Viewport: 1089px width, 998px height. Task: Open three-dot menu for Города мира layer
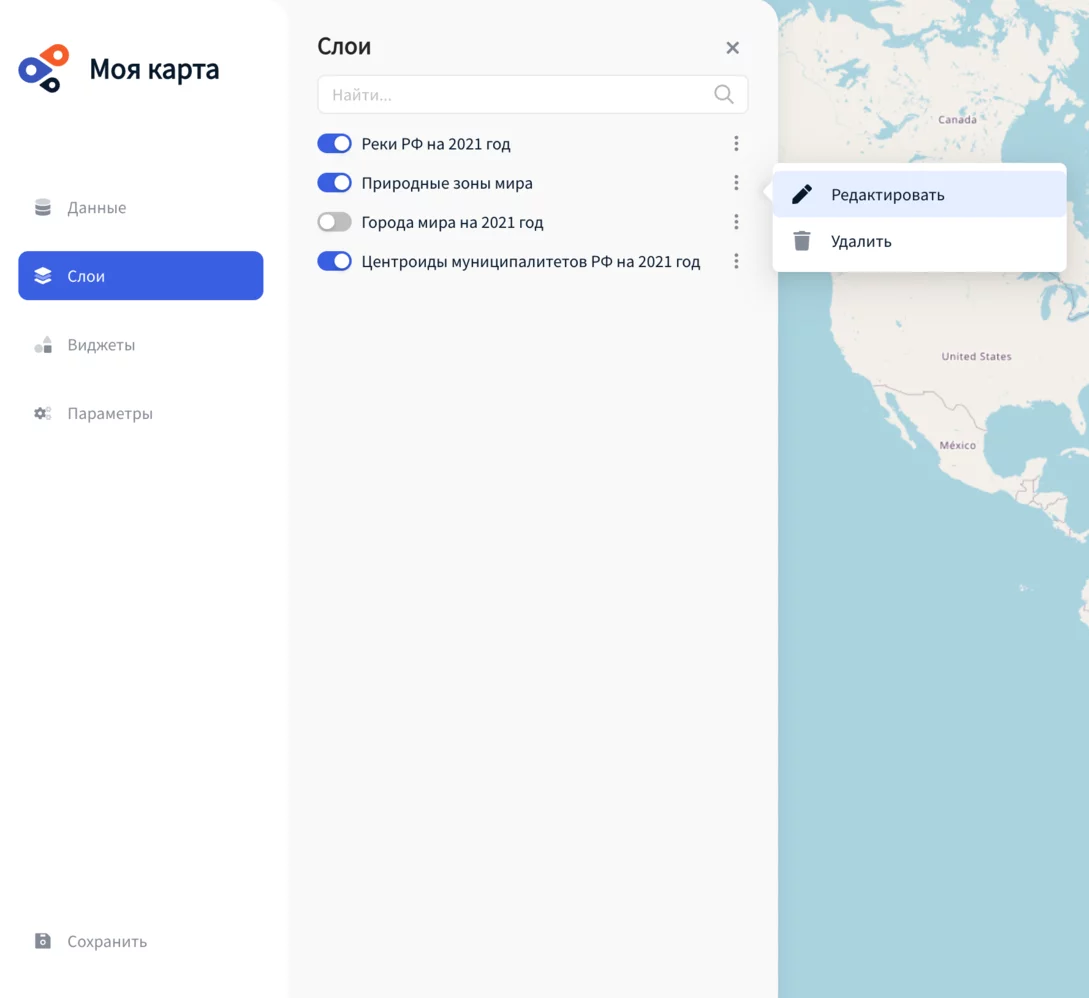pyautogui.click(x=736, y=222)
